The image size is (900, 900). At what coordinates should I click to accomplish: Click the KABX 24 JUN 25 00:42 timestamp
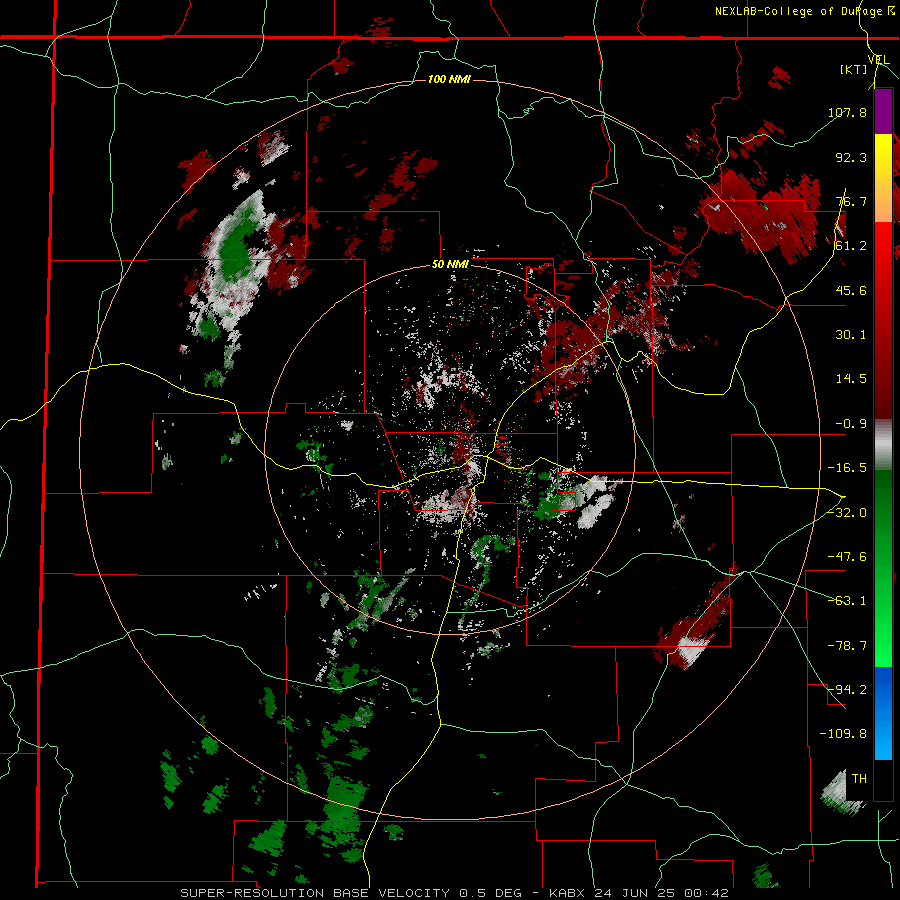pos(639,893)
